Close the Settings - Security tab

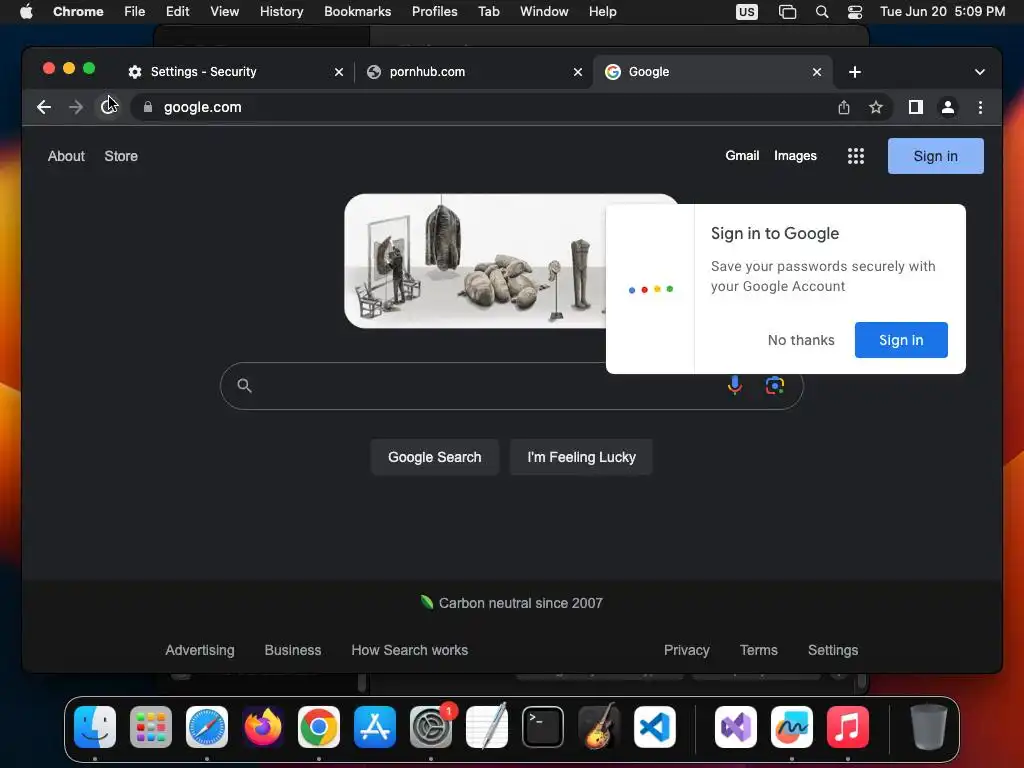pos(338,72)
